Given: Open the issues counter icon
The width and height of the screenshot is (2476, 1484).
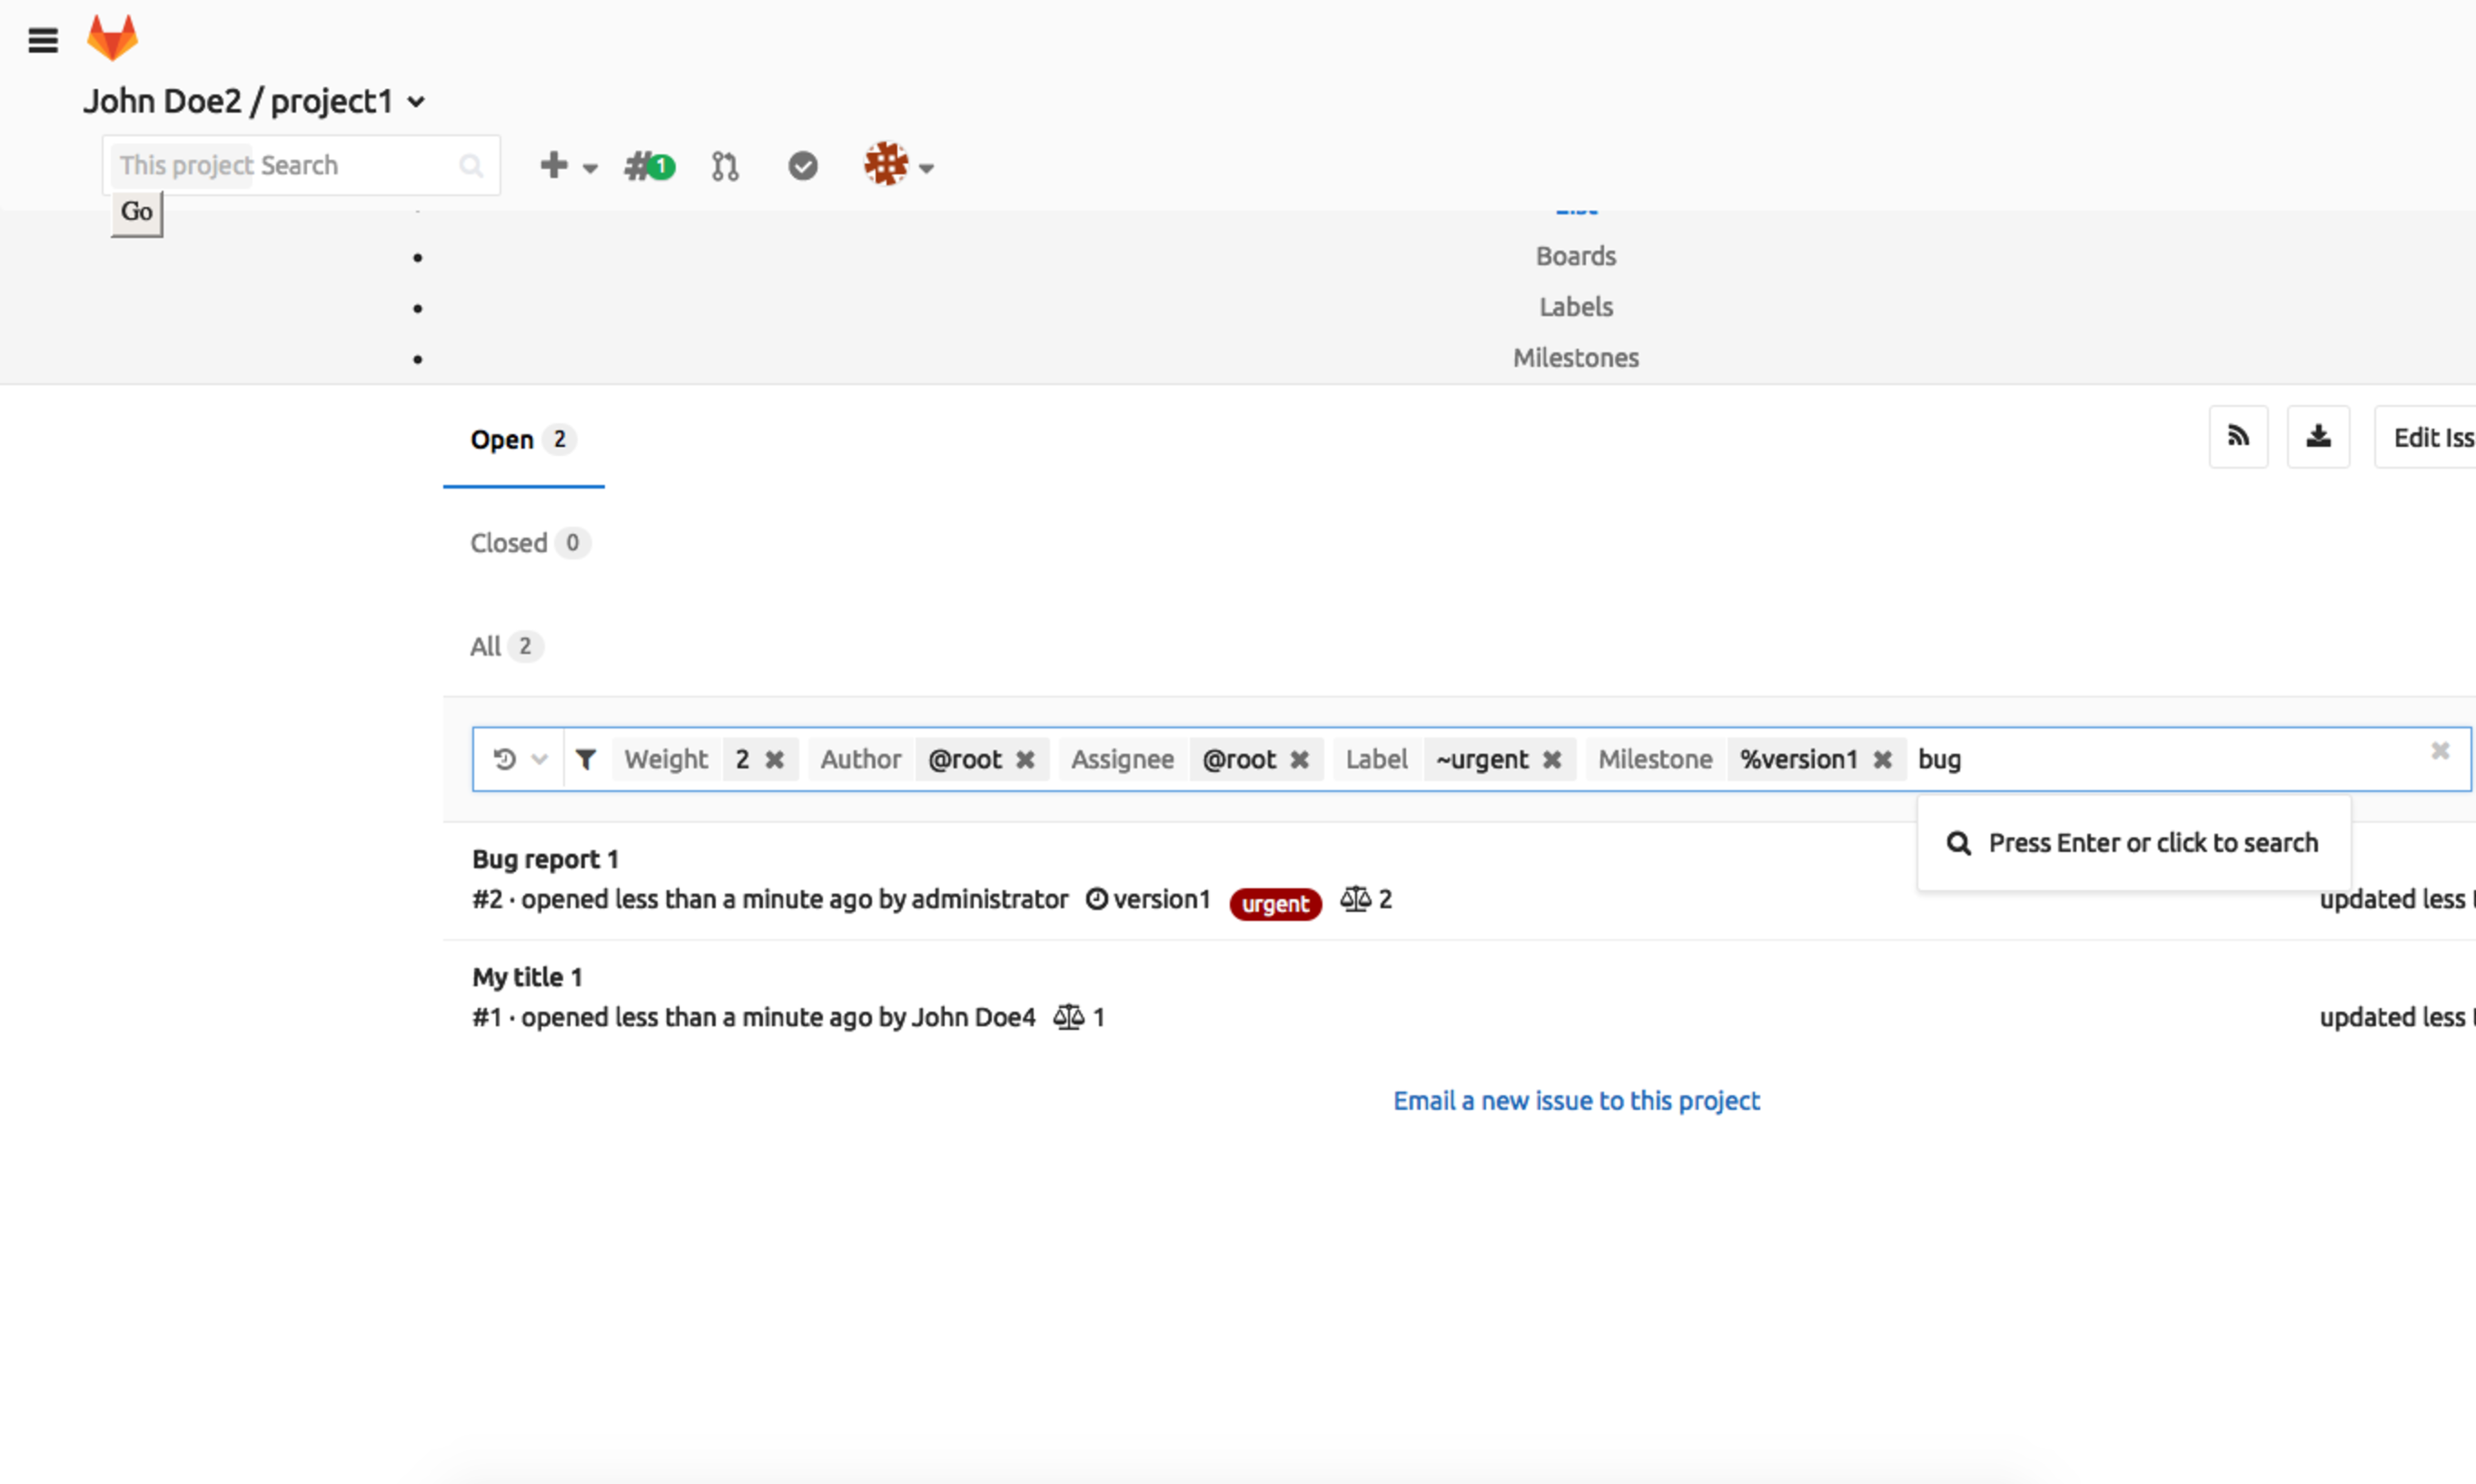Looking at the screenshot, I should 649,166.
